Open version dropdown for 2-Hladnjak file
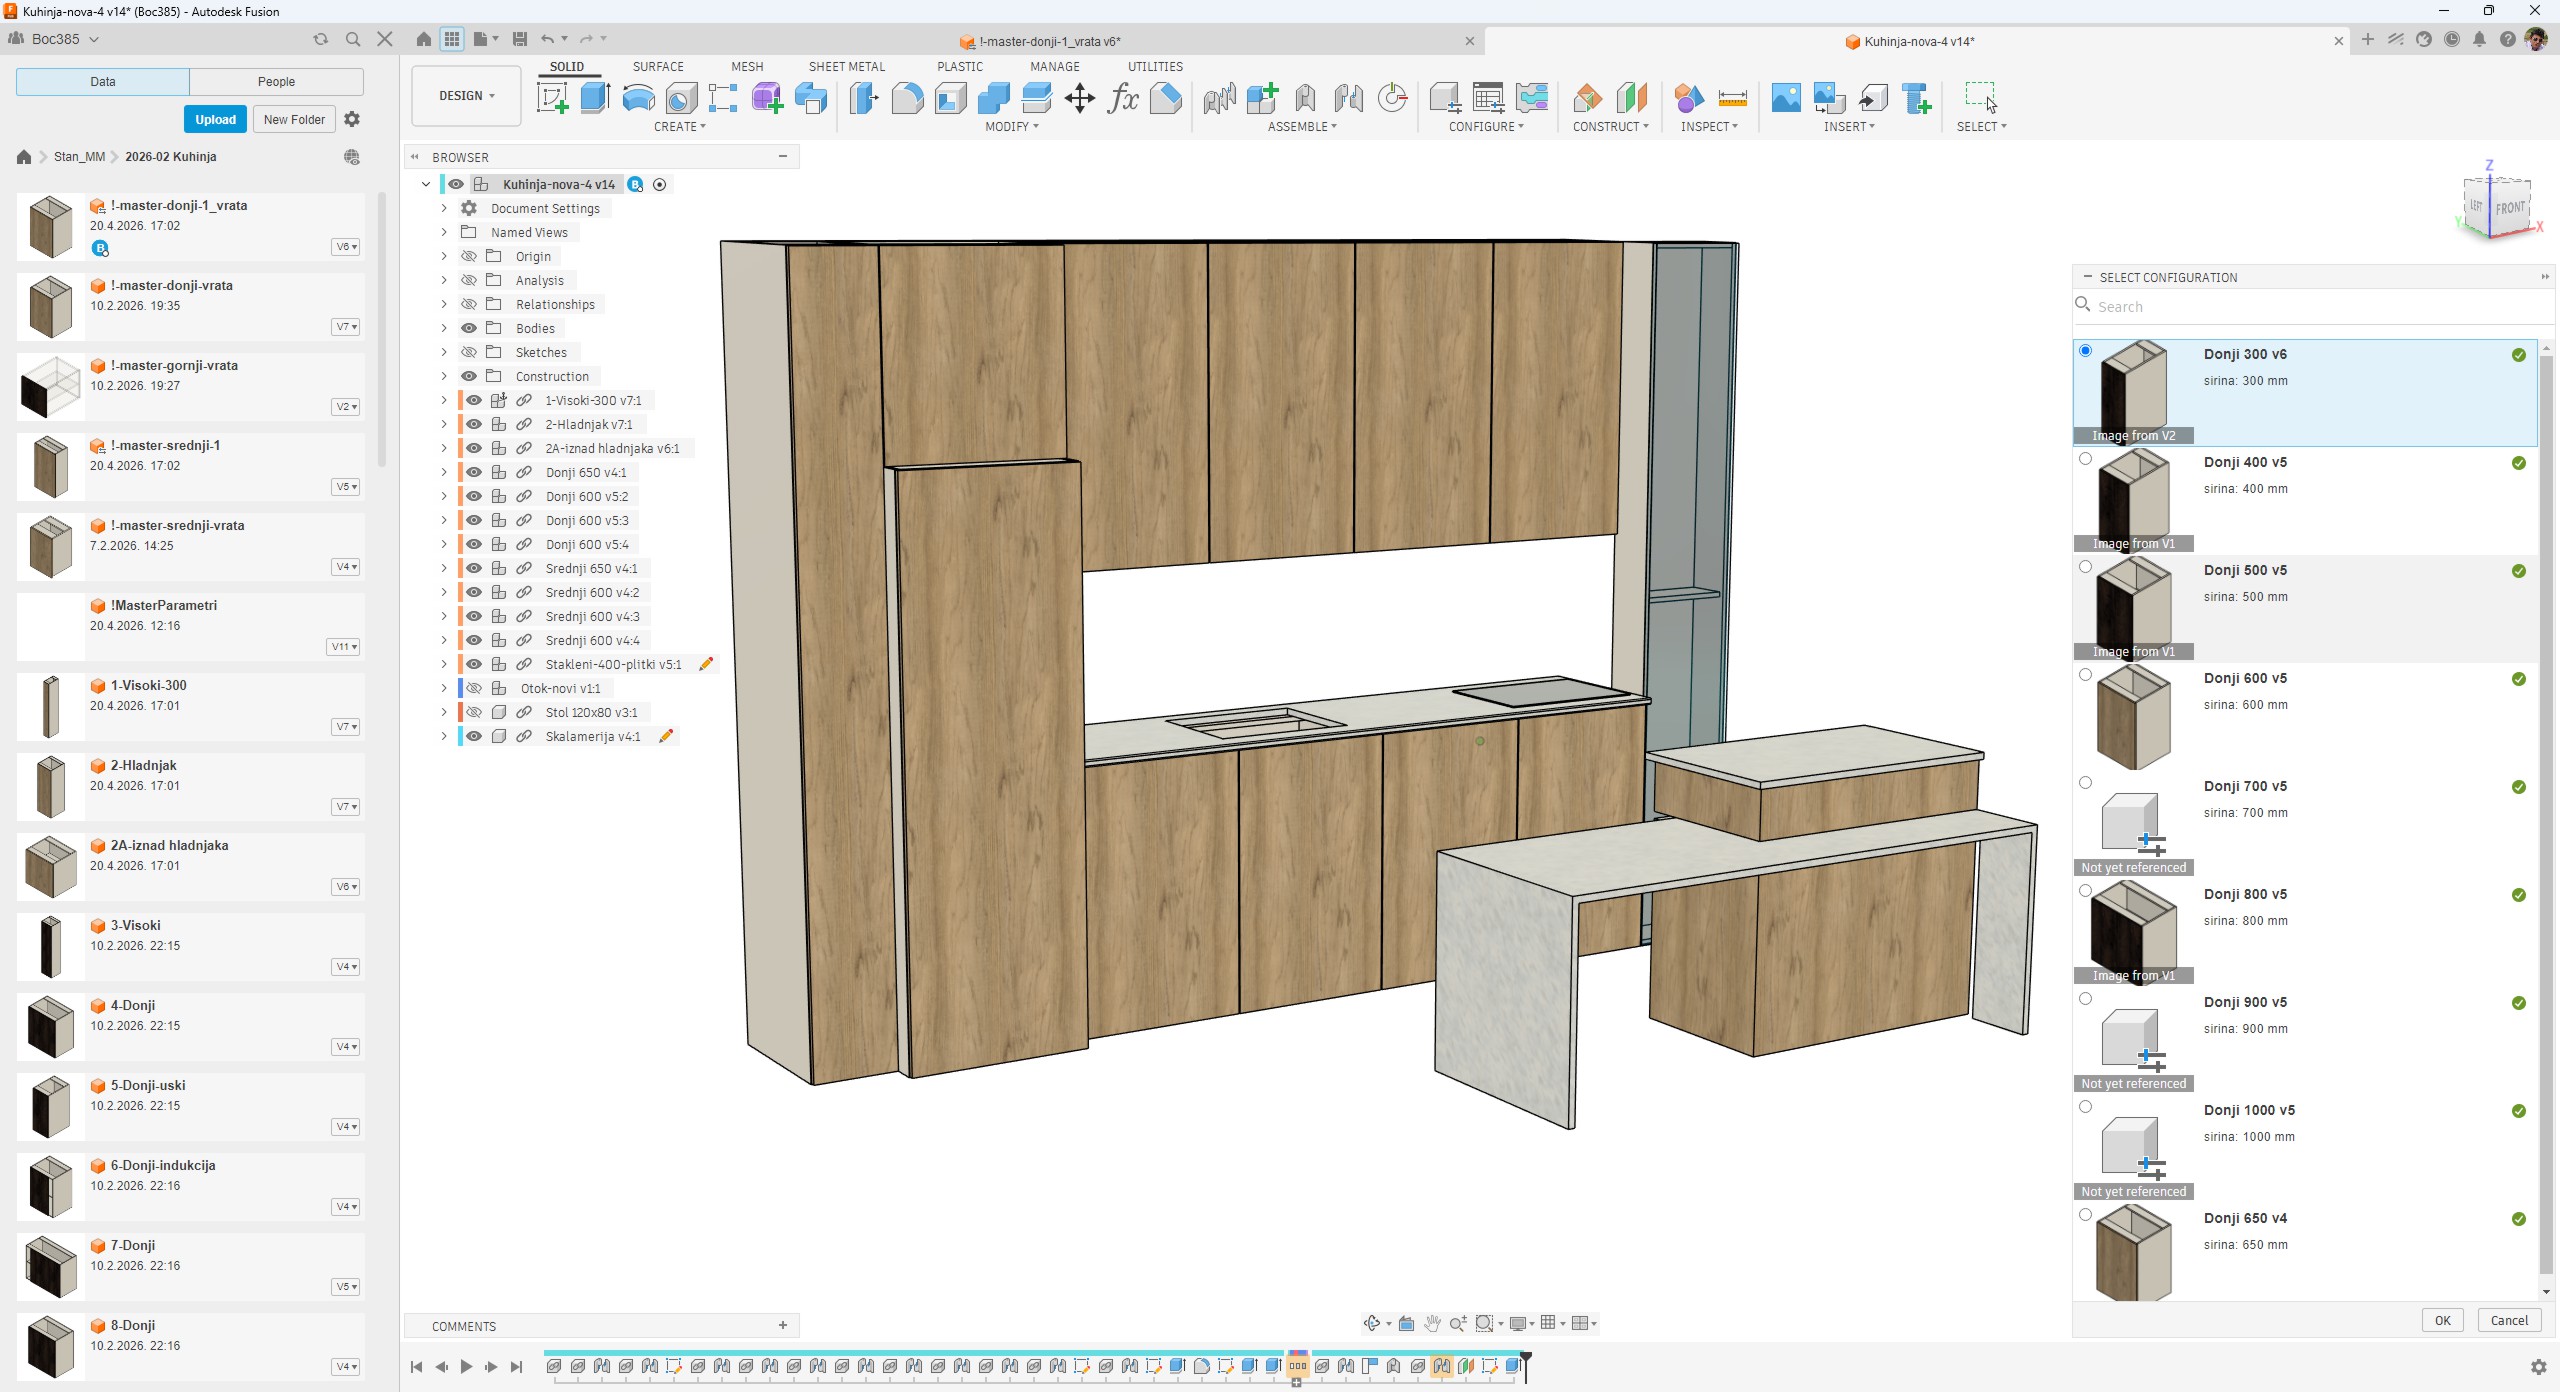The height and width of the screenshot is (1392, 2560). pos(346,807)
